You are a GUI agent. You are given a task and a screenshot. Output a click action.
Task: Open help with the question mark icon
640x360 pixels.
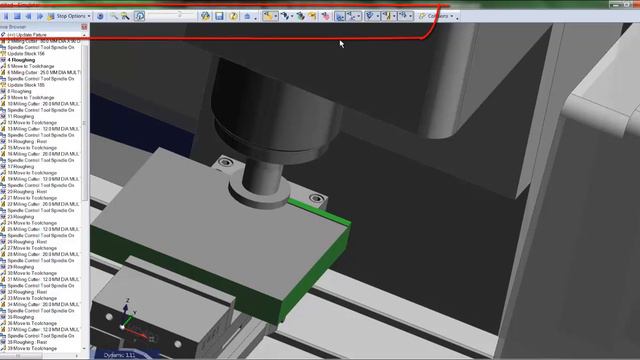pyautogui.click(x=233, y=16)
